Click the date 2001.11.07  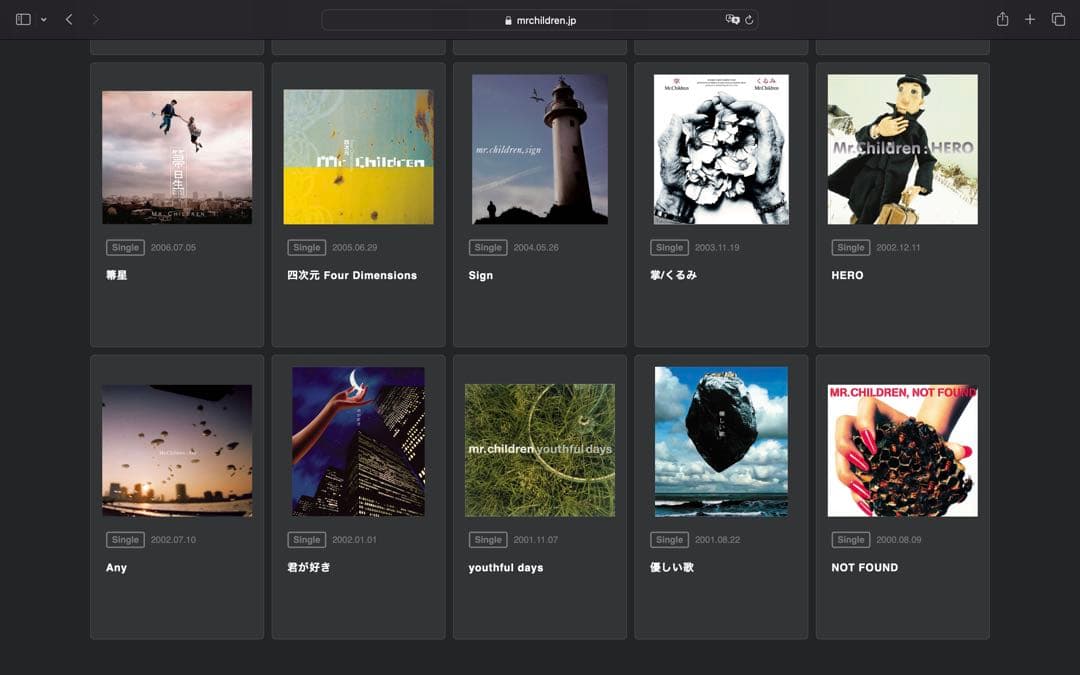536,539
